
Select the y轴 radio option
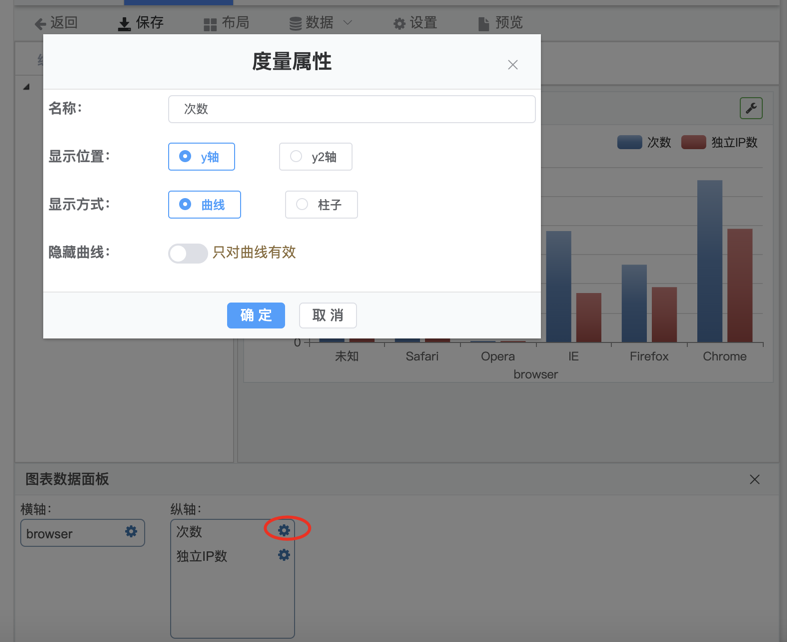(x=201, y=157)
